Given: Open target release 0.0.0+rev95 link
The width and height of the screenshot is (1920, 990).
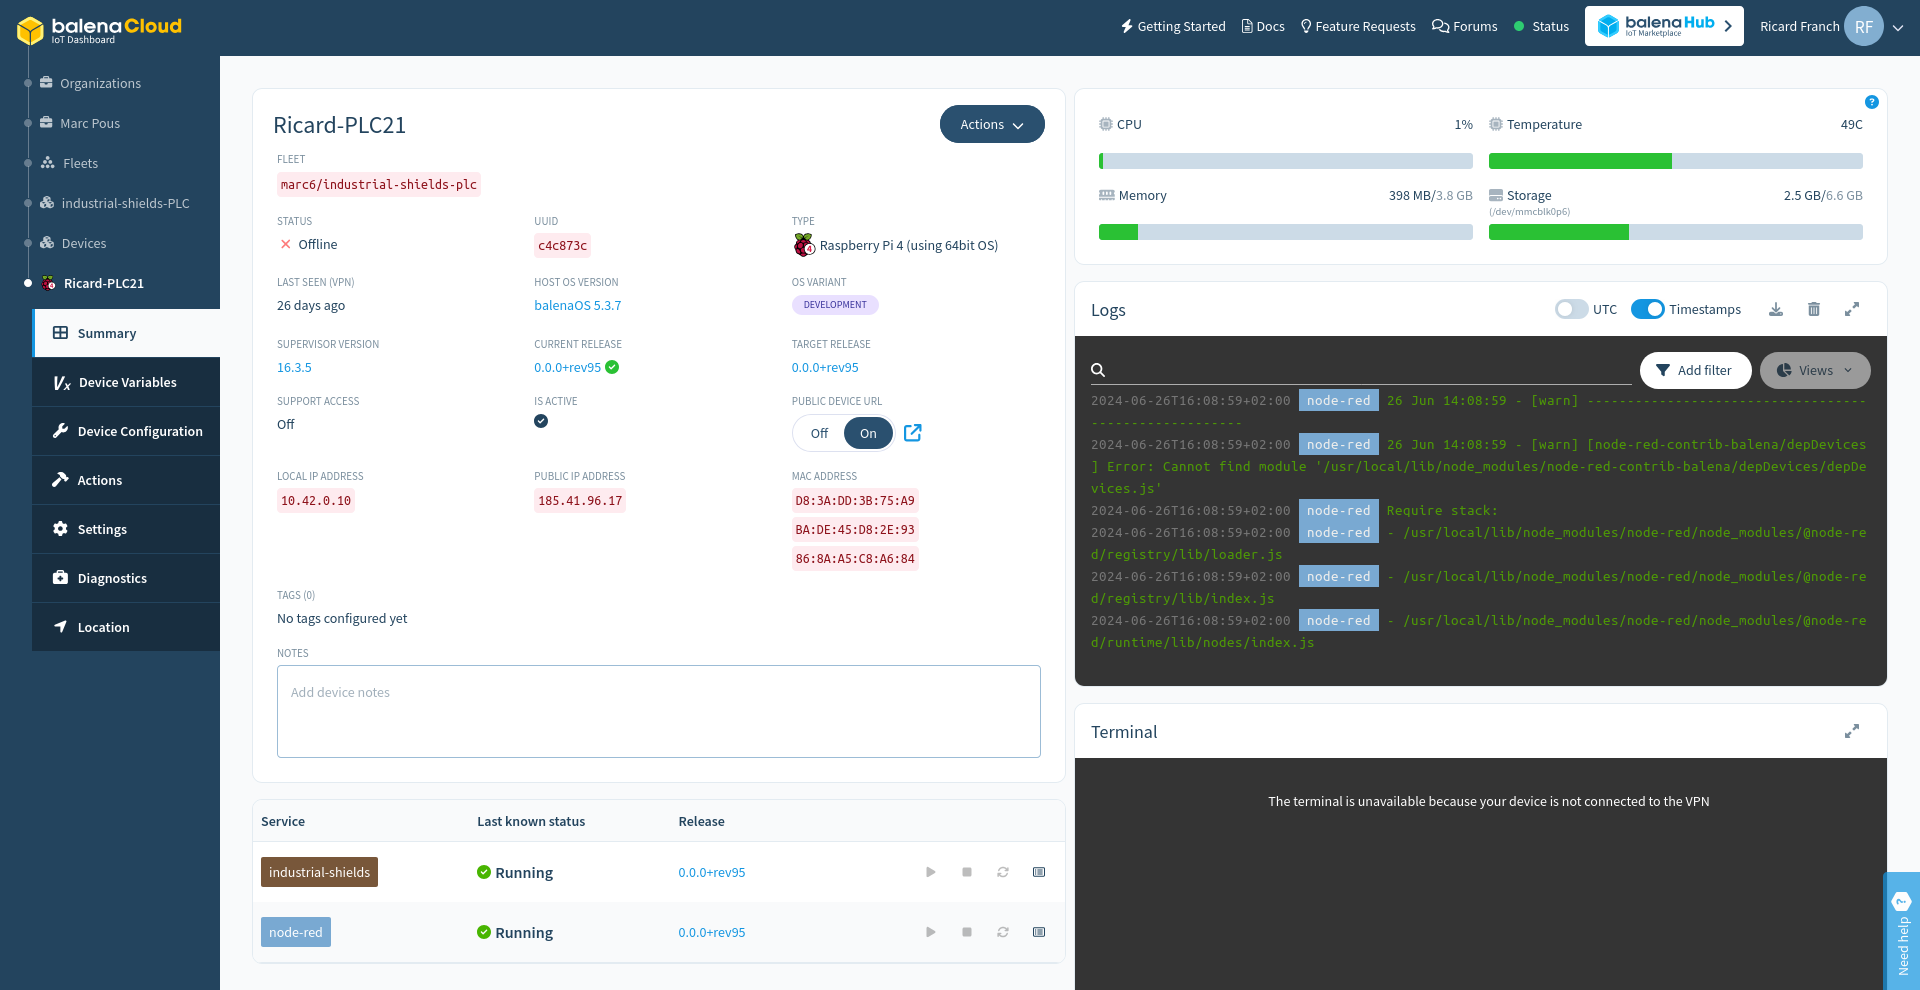Looking at the screenshot, I should click(x=825, y=367).
